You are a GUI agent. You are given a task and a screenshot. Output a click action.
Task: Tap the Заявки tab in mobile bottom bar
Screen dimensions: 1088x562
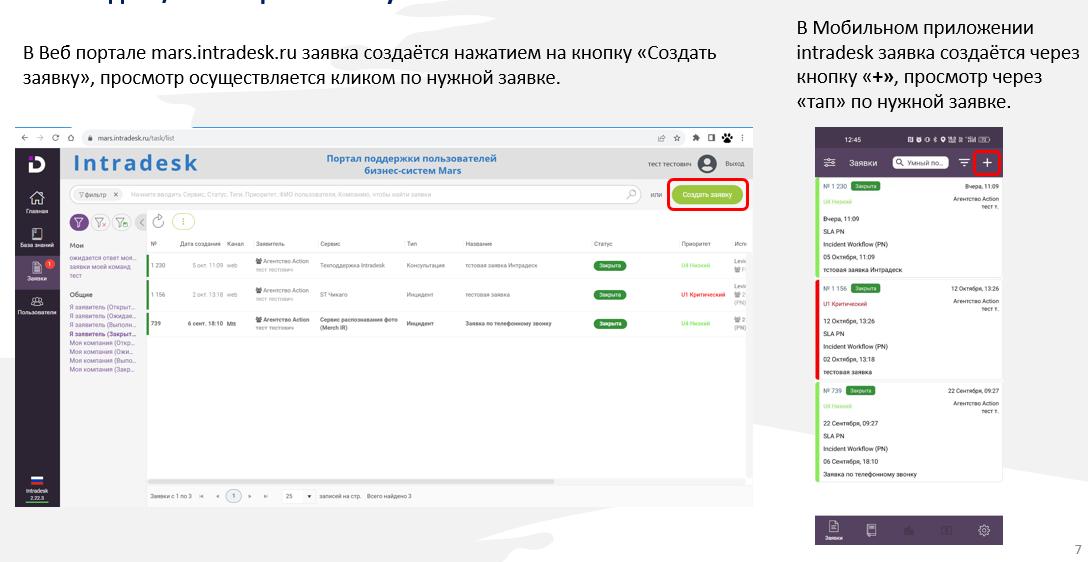833,530
